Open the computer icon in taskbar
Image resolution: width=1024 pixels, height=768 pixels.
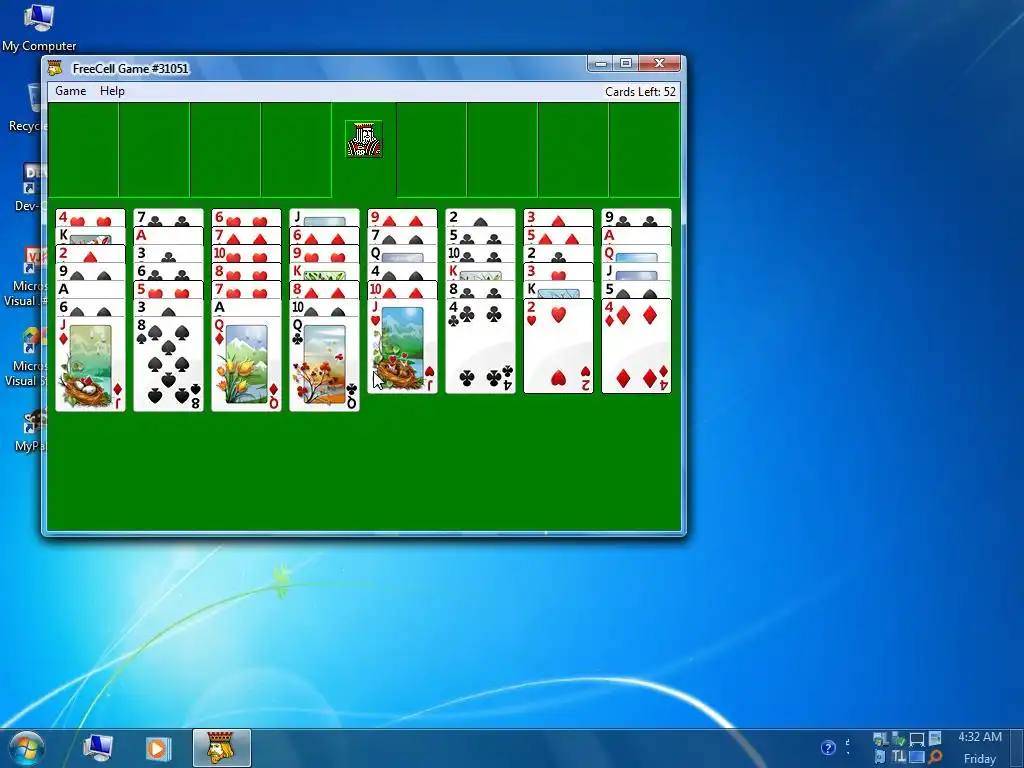pyautogui.click(x=99, y=748)
